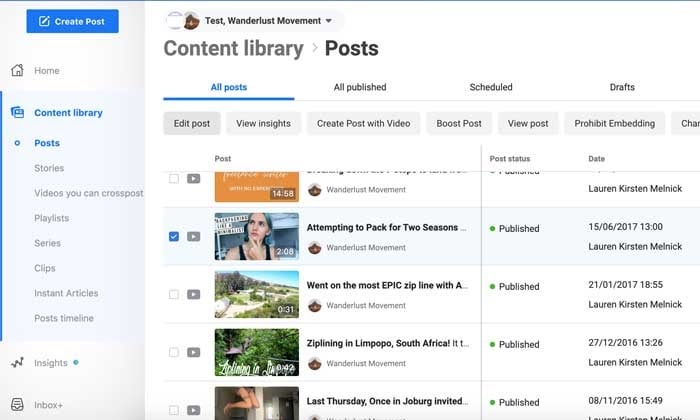Open Stories in the sidebar
700x420 pixels.
[x=49, y=168]
